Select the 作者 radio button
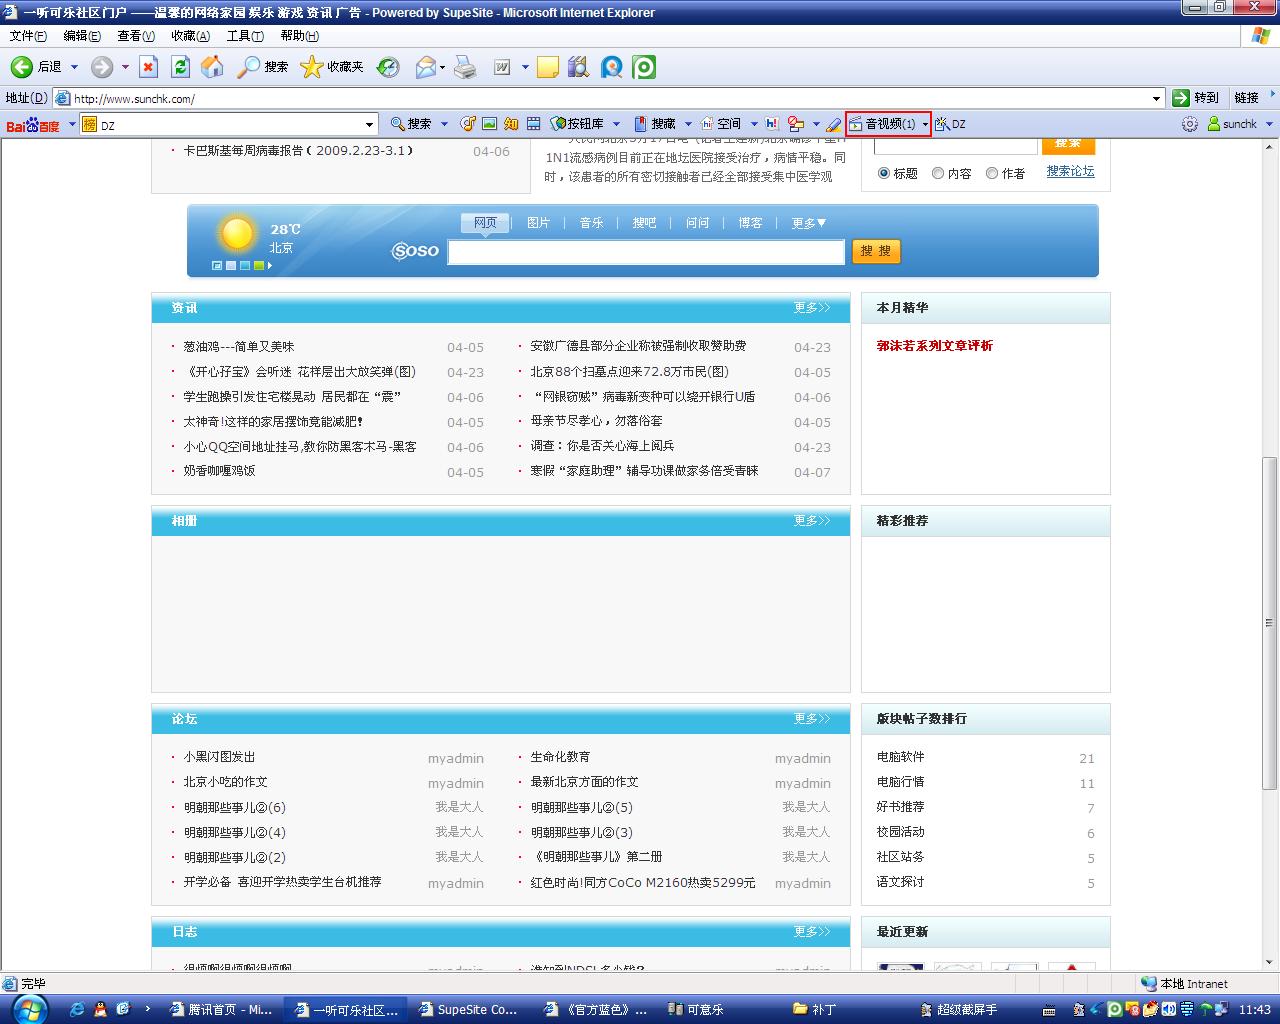This screenshot has height=1024, width=1280. tap(992, 173)
